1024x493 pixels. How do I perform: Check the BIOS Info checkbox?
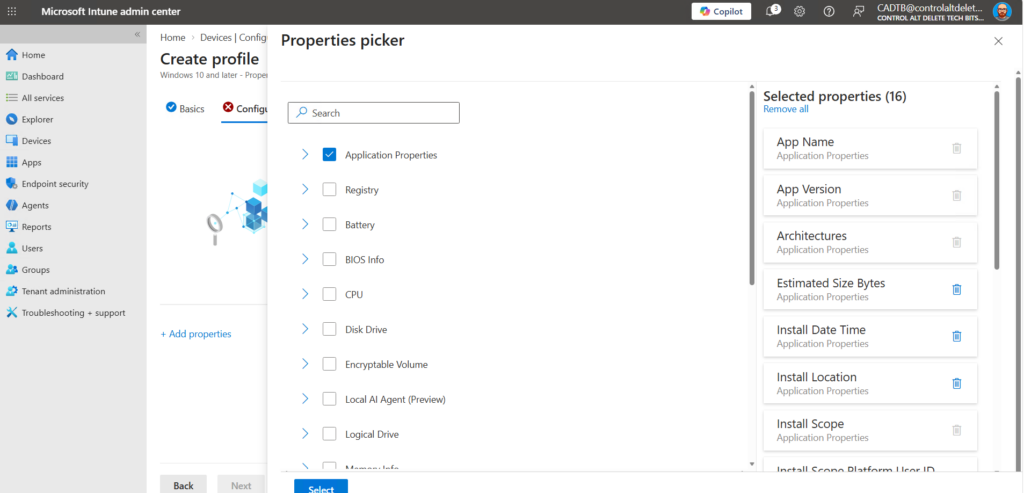tap(329, 259)
